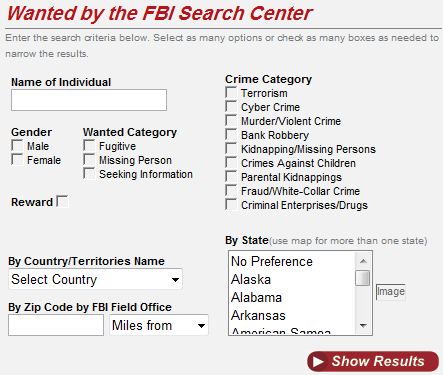The width and height of the screenshot is (443, 375).
Task: Expand the Miles from dropdown
Action: tap(159, 325)
